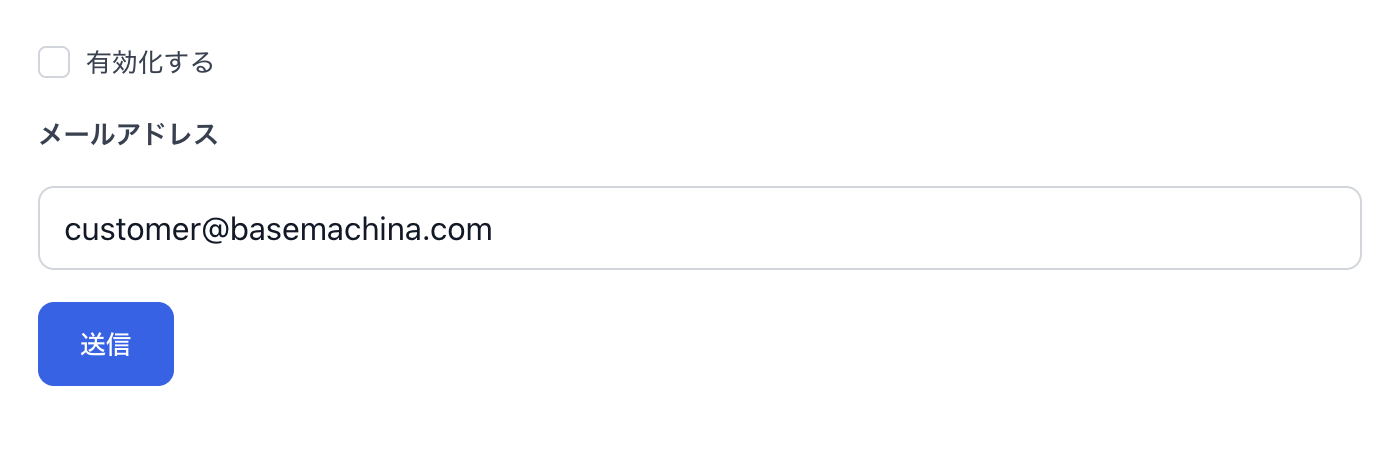
Task: Toggle the activation checkbox on
Action: coord(54,62)
